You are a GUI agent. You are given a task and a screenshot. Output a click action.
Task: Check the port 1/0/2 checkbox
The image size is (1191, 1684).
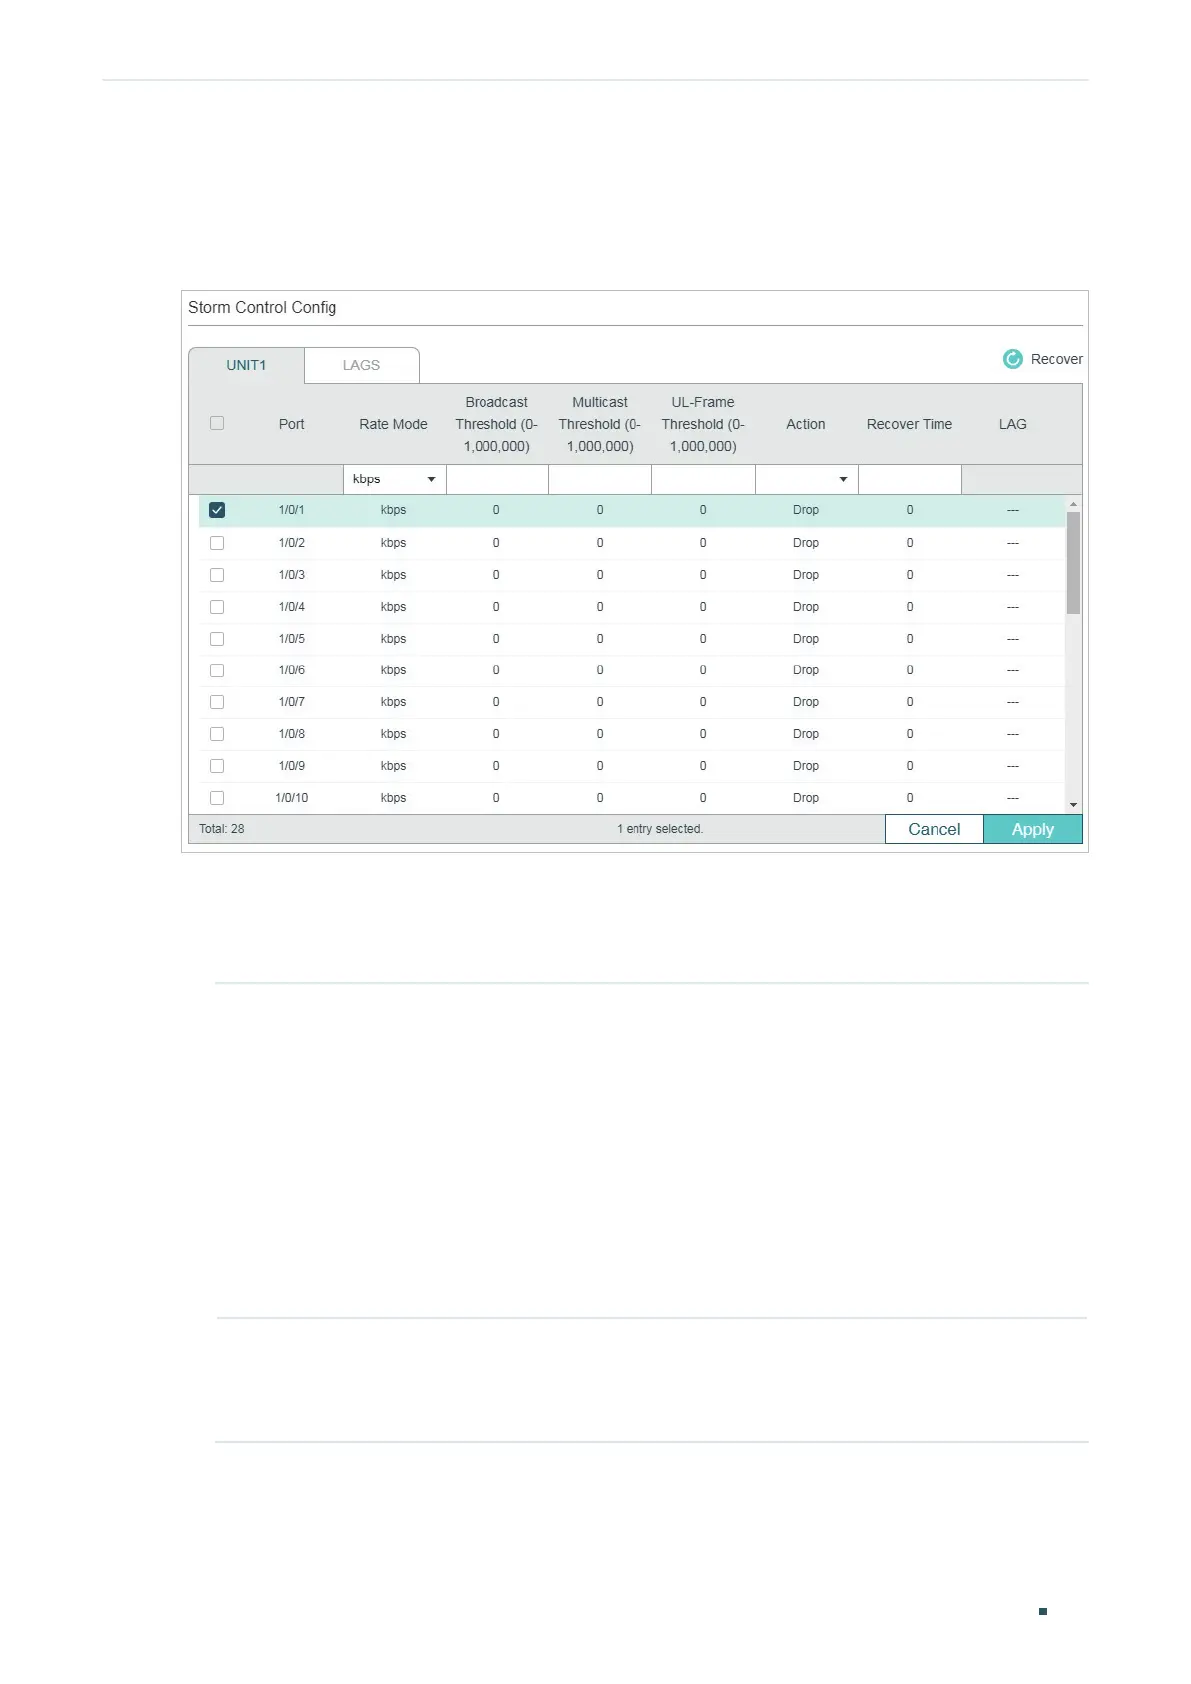[x=217, y=543]
